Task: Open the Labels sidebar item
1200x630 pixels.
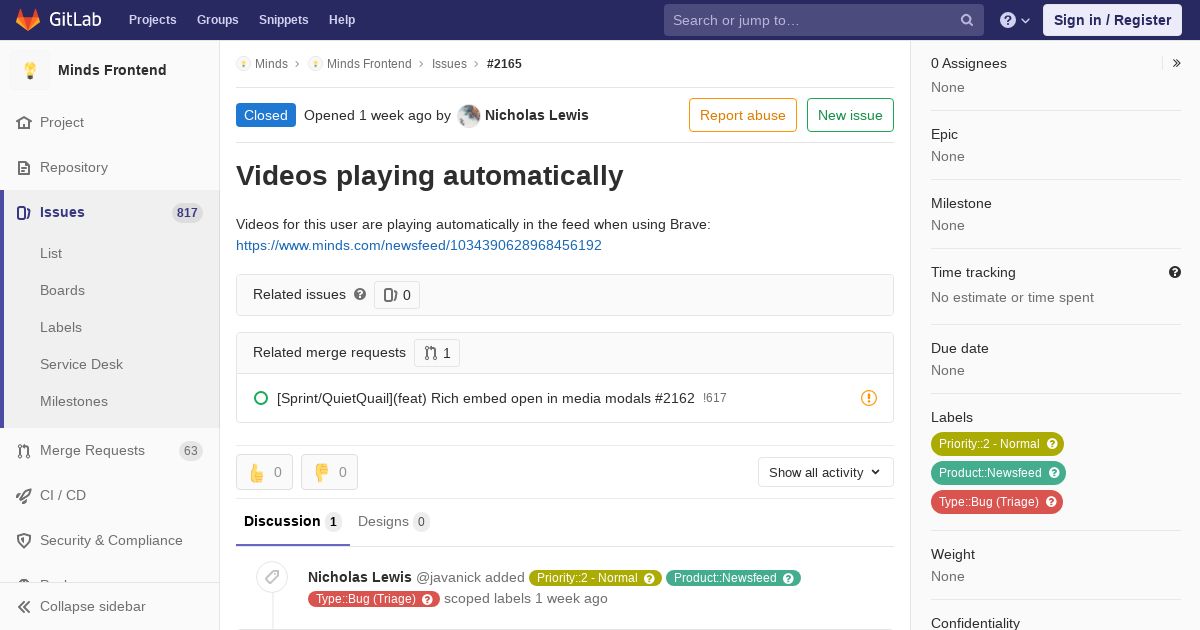Action: click(x=61, y=327)
